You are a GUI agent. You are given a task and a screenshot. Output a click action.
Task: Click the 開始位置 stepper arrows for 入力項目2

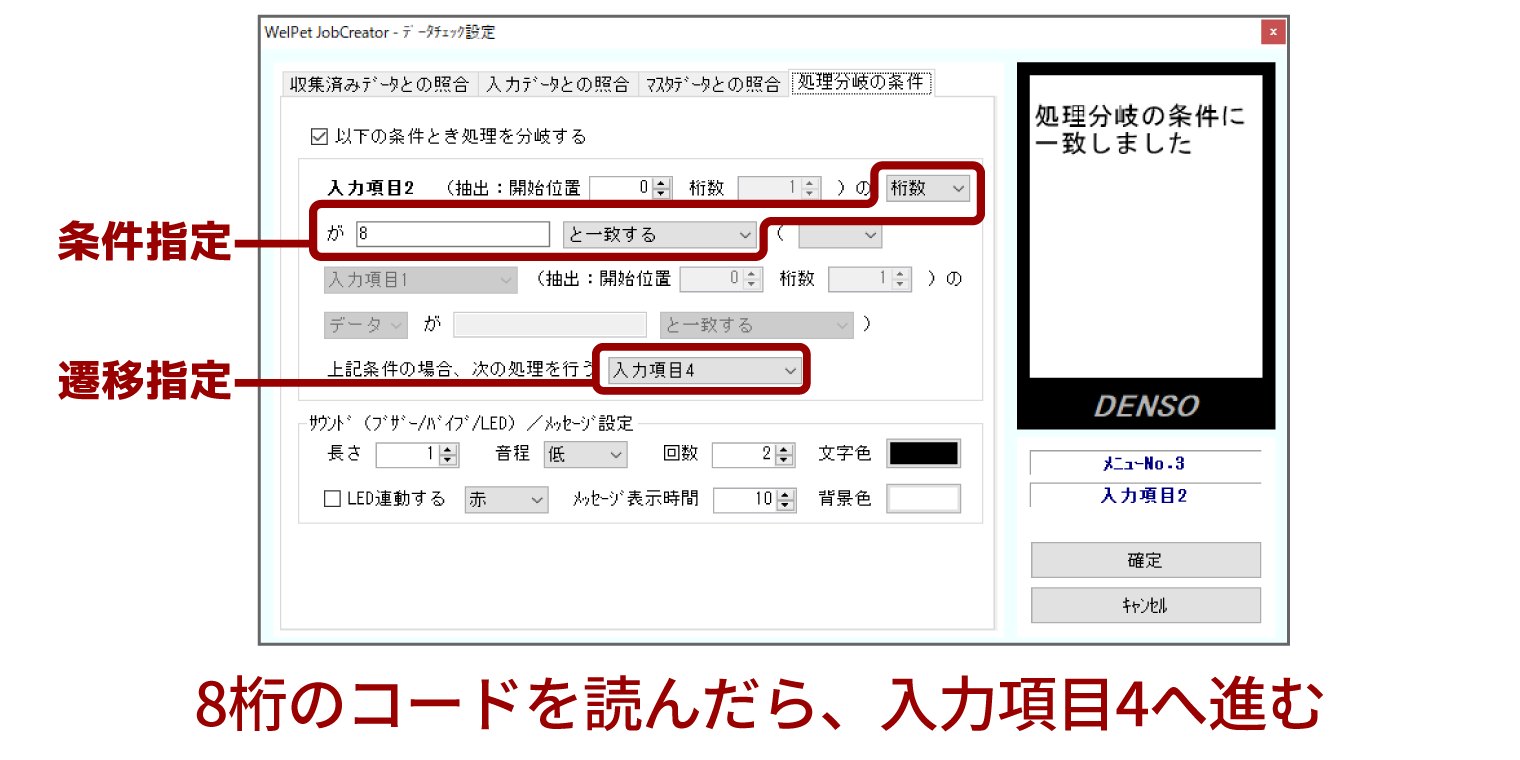(x=662, y=187)
